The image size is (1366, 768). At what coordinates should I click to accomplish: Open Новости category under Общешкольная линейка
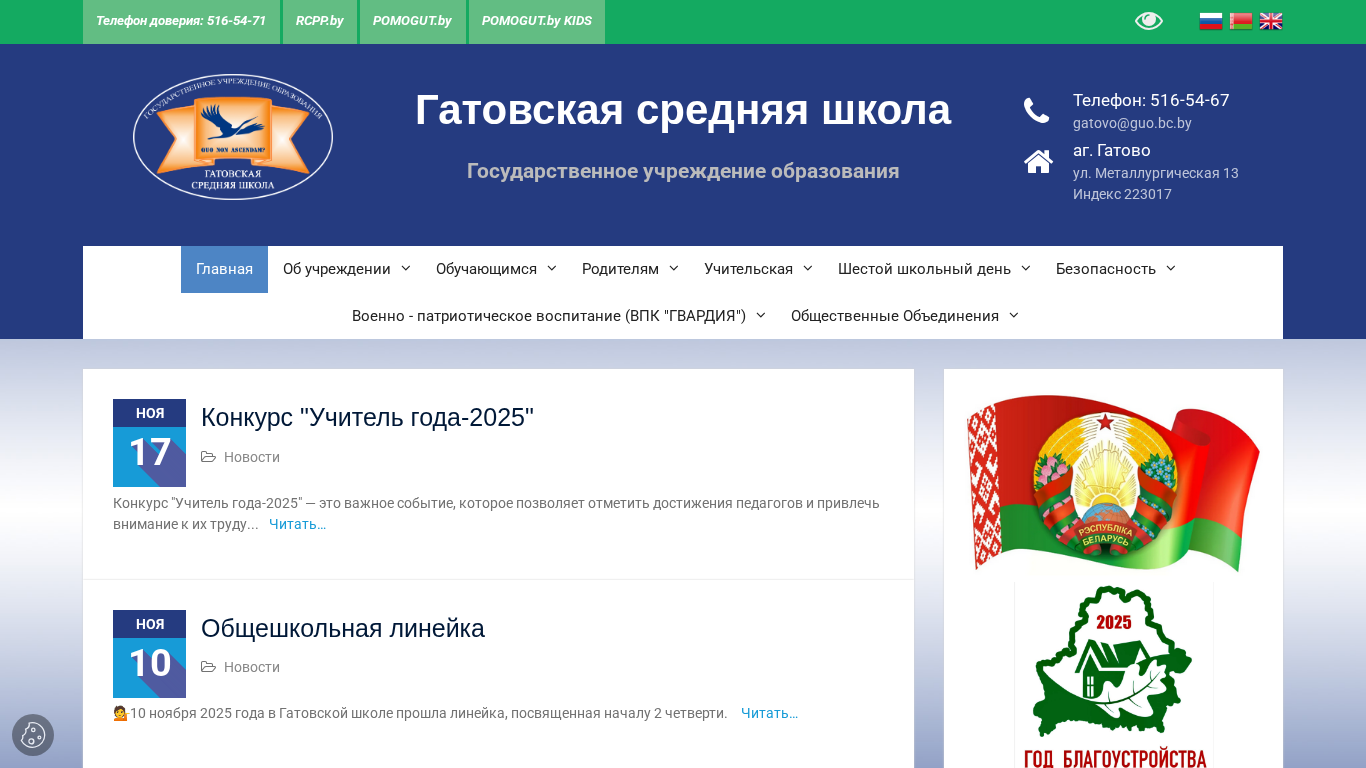coord(252,667)
